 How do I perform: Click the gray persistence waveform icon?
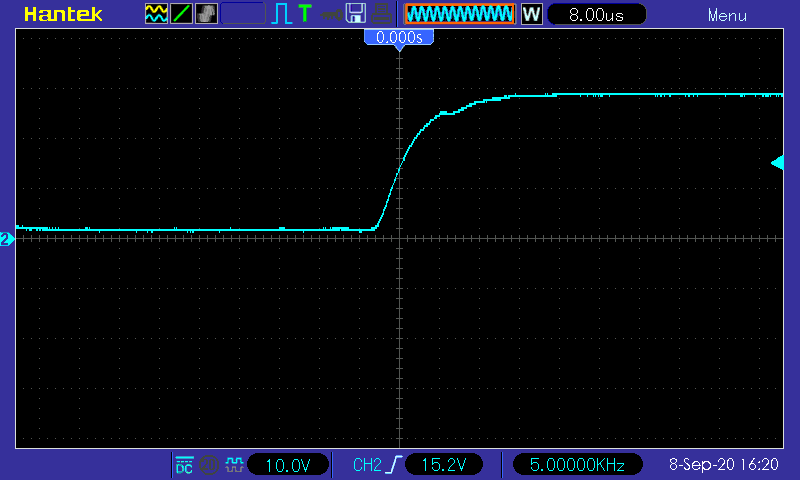(x=206, y=14)
